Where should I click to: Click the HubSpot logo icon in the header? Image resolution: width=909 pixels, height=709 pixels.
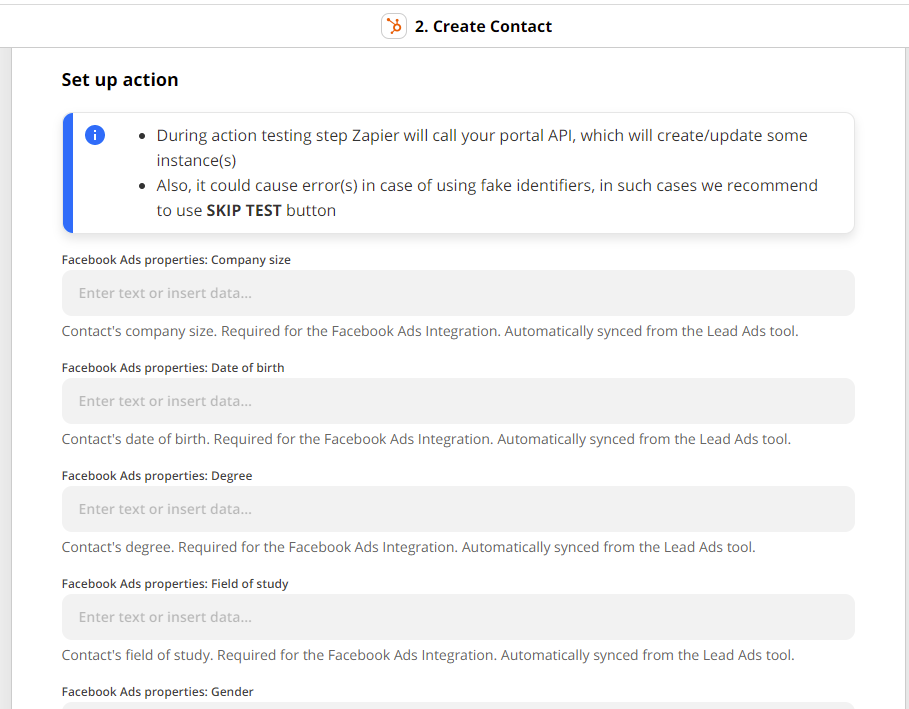click(393, 26)
